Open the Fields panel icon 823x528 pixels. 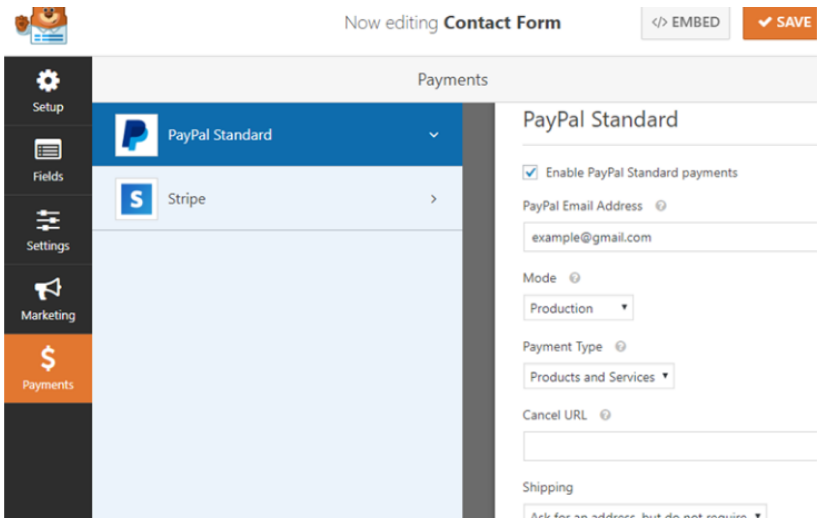pyautogui.click(x=48, y=150)
